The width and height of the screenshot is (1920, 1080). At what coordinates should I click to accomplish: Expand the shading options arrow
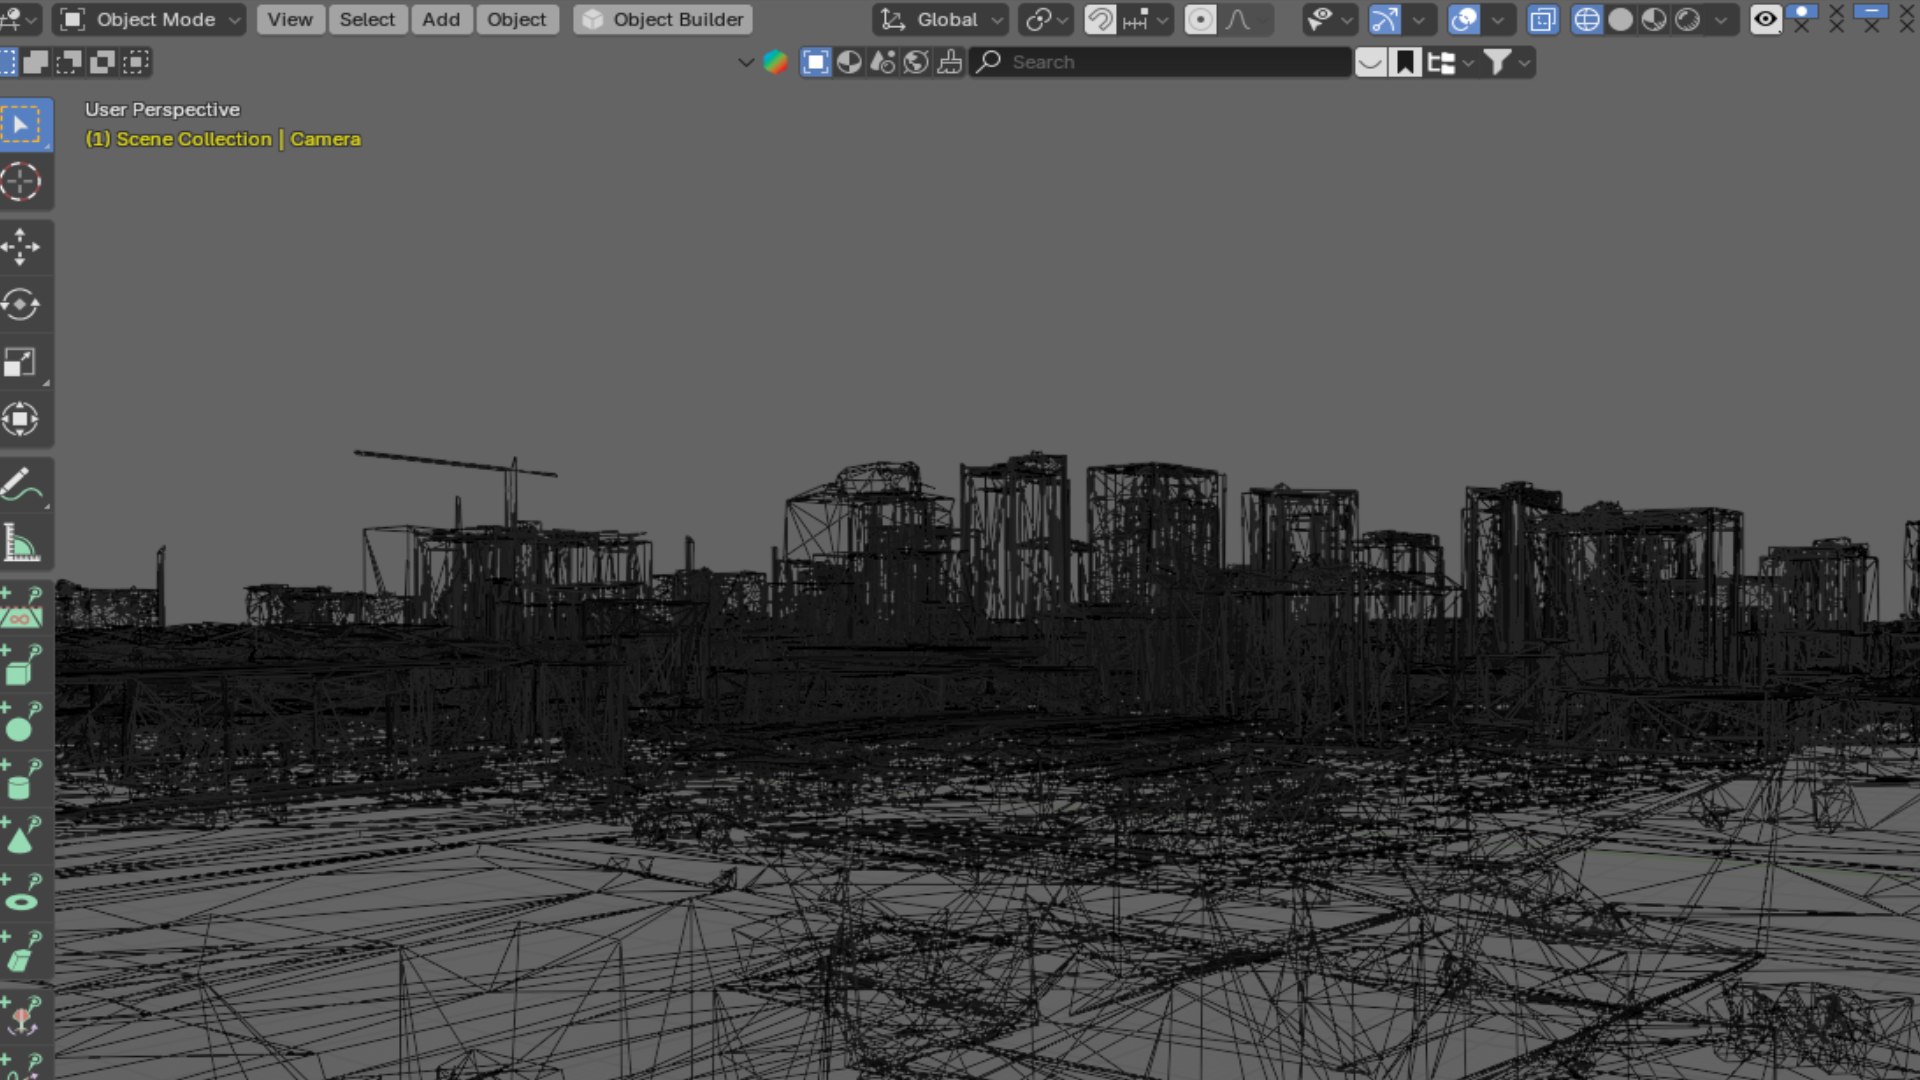point(1722,19)
